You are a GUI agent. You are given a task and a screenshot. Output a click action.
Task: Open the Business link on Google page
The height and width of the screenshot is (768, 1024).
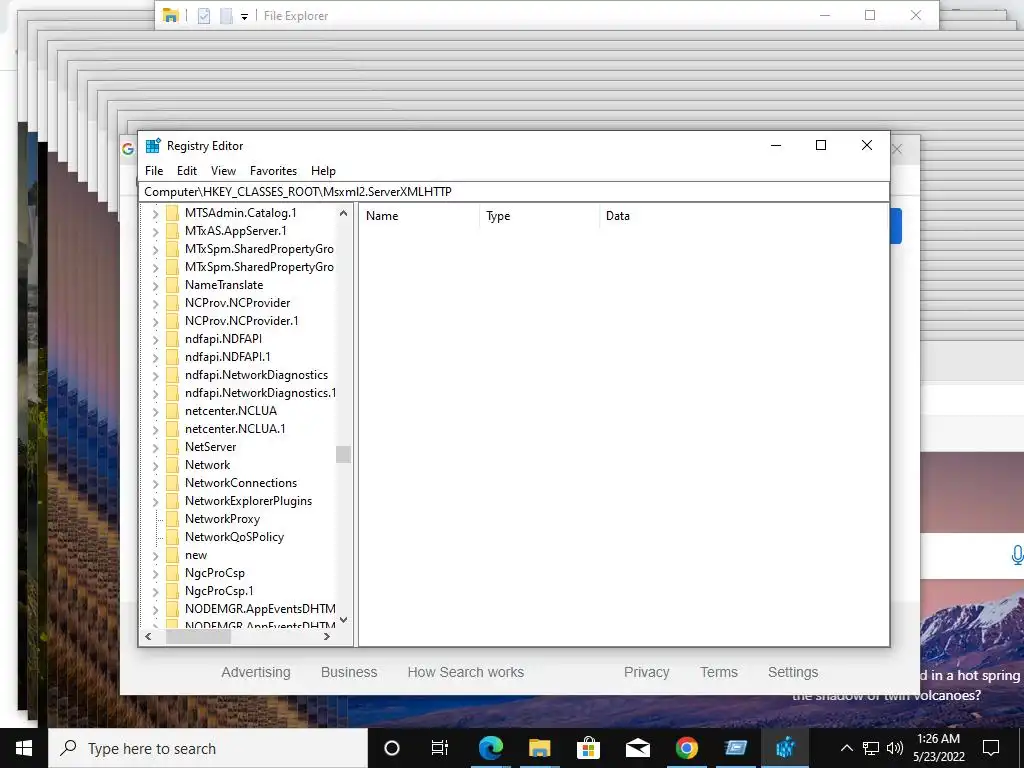tap(349, 672)
